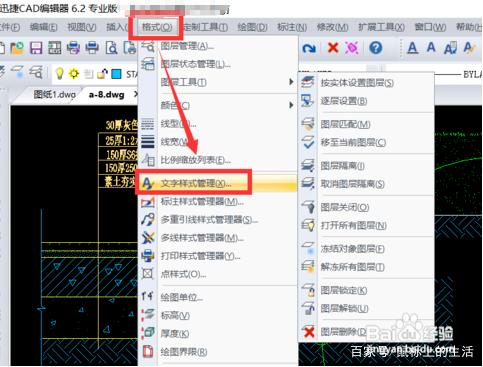Select 取消图层隔离(S) unisolate layers

coord(352,184)
